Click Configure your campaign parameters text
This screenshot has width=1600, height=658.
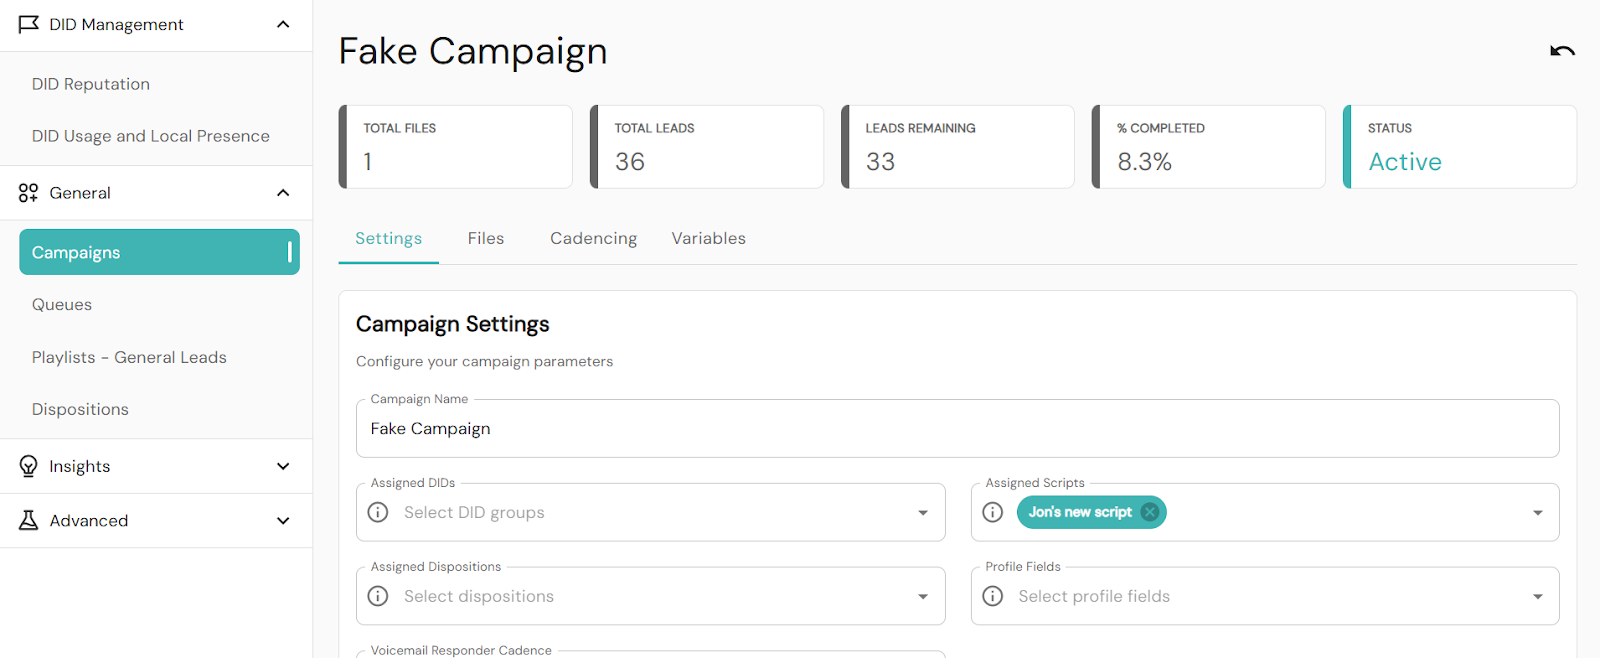485,361
